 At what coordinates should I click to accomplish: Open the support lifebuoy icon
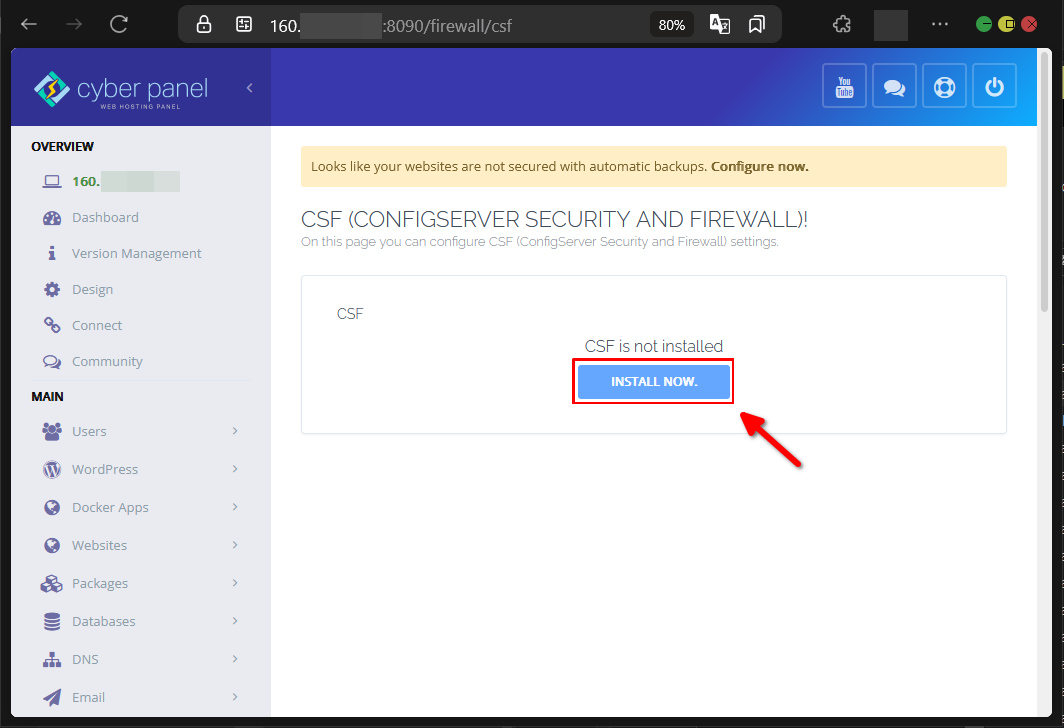pos(945,85)
